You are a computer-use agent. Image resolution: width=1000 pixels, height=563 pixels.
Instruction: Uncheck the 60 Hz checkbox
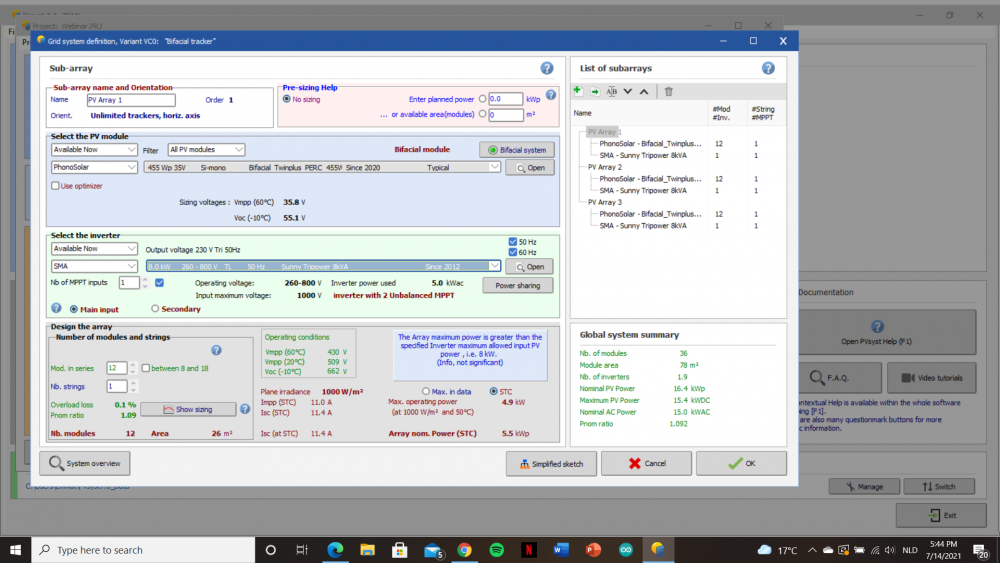513,254
